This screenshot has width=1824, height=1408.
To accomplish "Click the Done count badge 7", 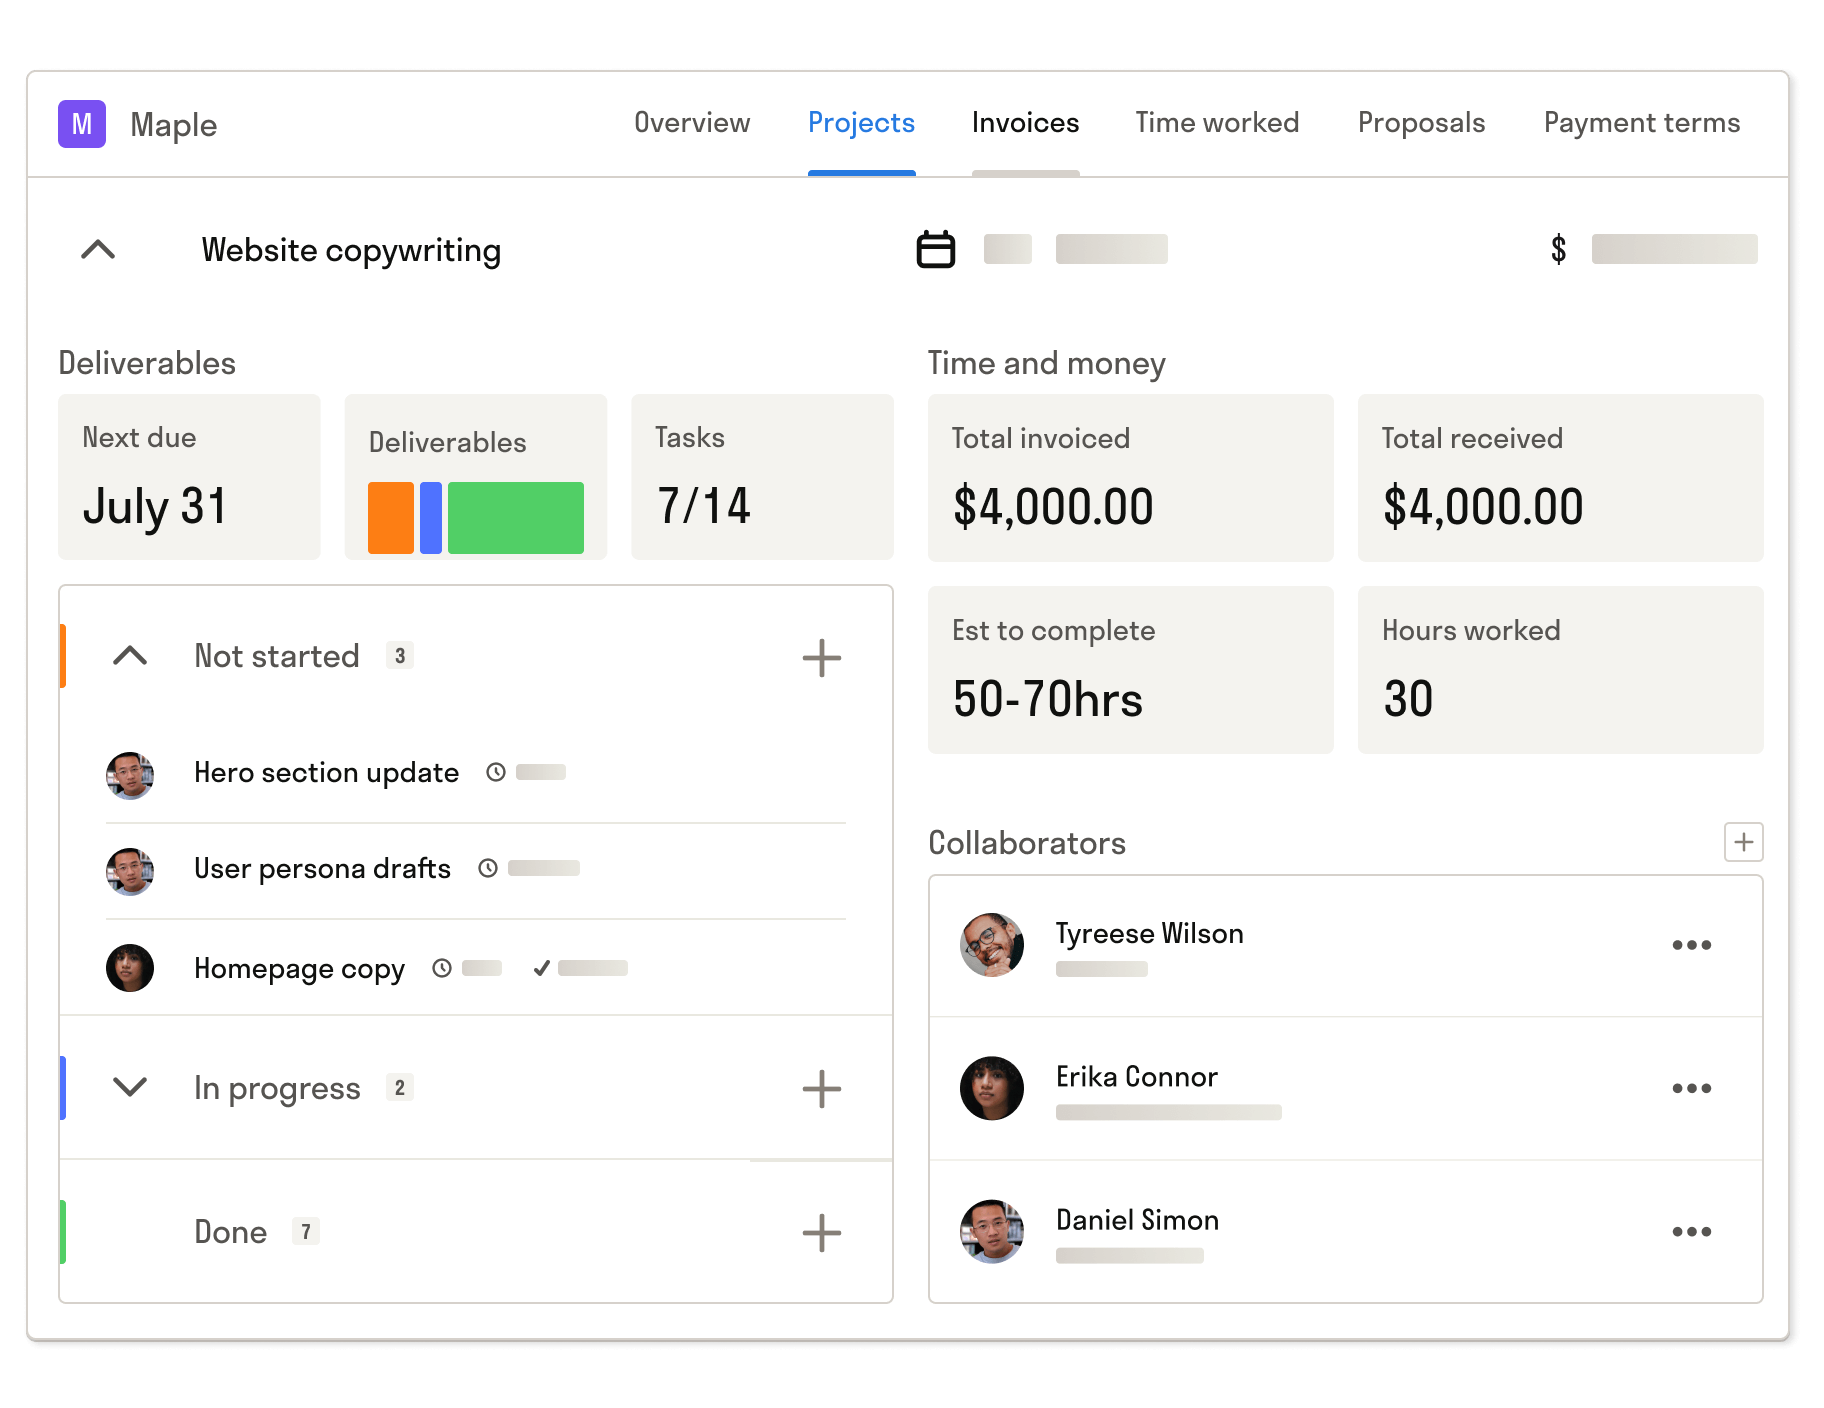I will click(x=306, y=1231).
